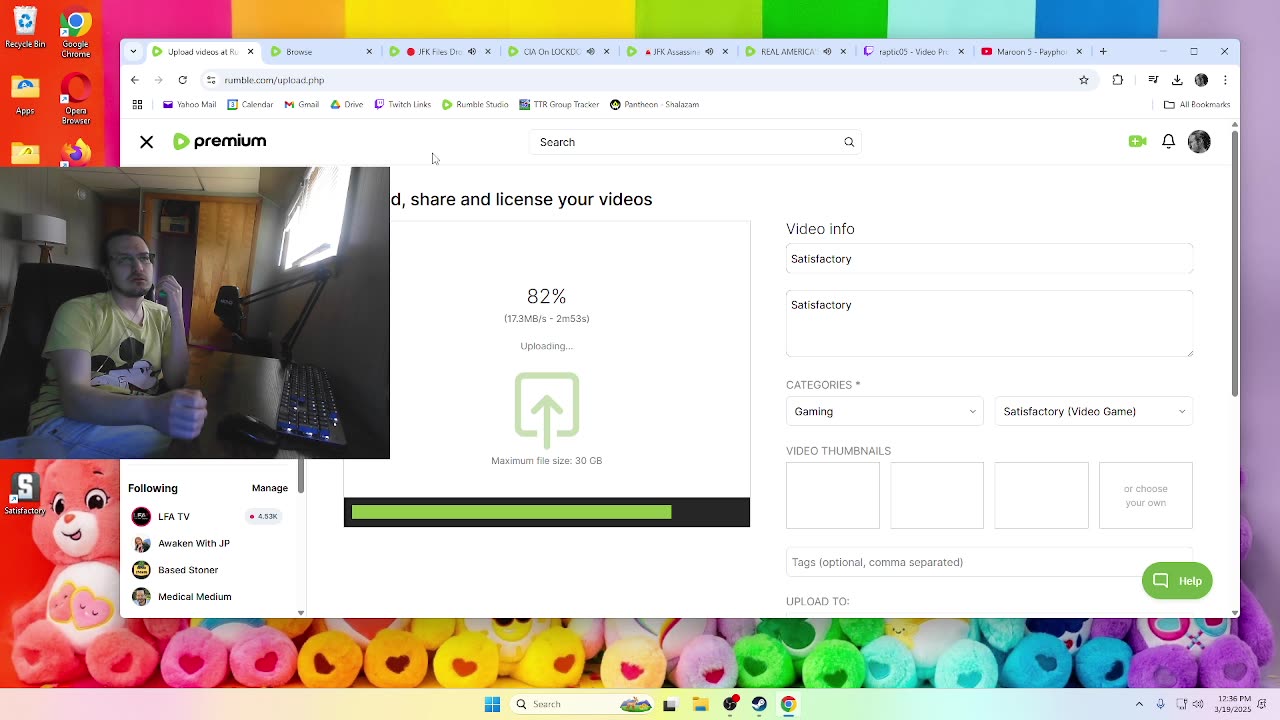This screenshot has width=1280, height=720.
Task: Open Chrome extensions puzzle icon
Action: 1118,80
